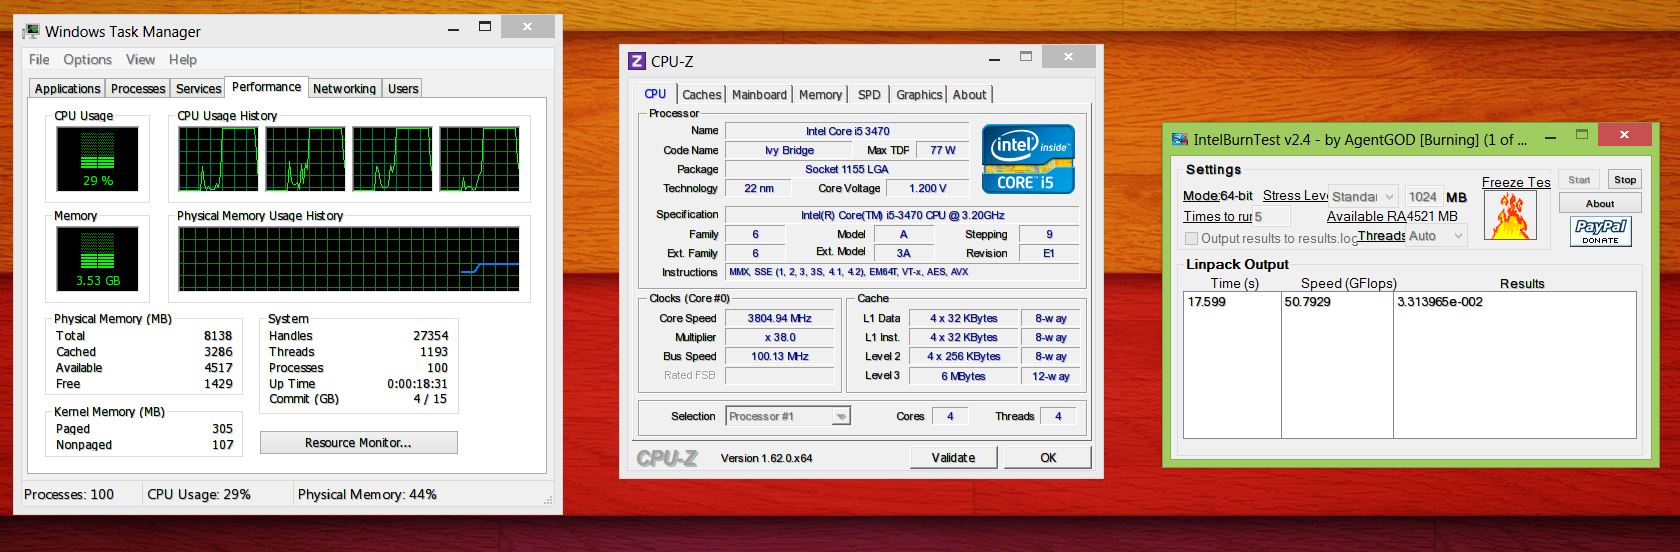Click the CPU Usage 29% gauge
The image size is (1680, 552).
coord(97,158)
